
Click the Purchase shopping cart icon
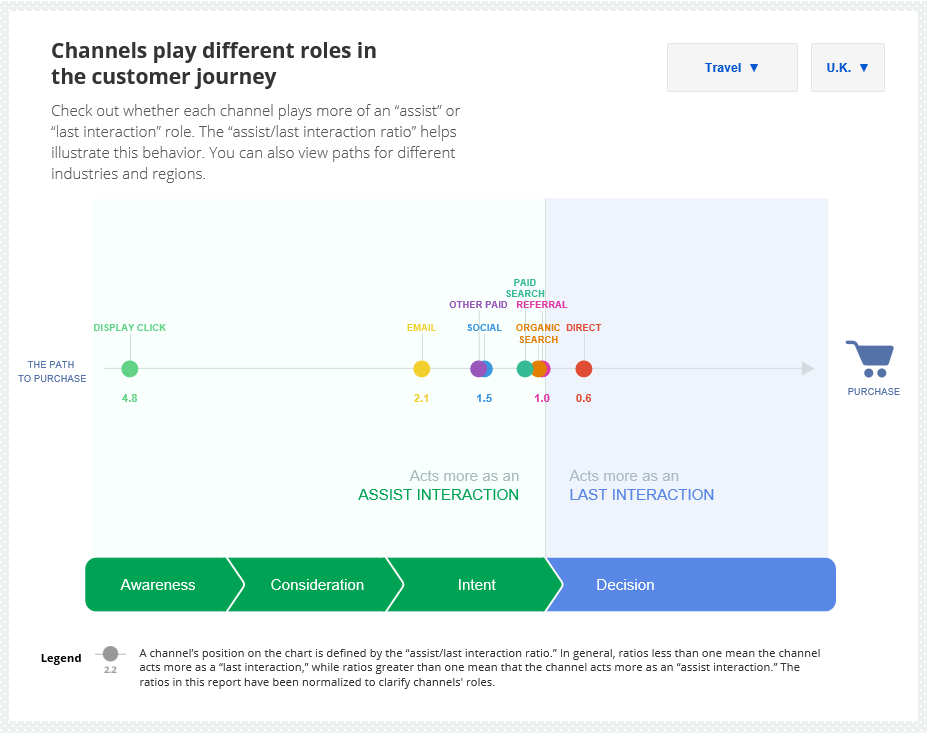coord(871,357)
